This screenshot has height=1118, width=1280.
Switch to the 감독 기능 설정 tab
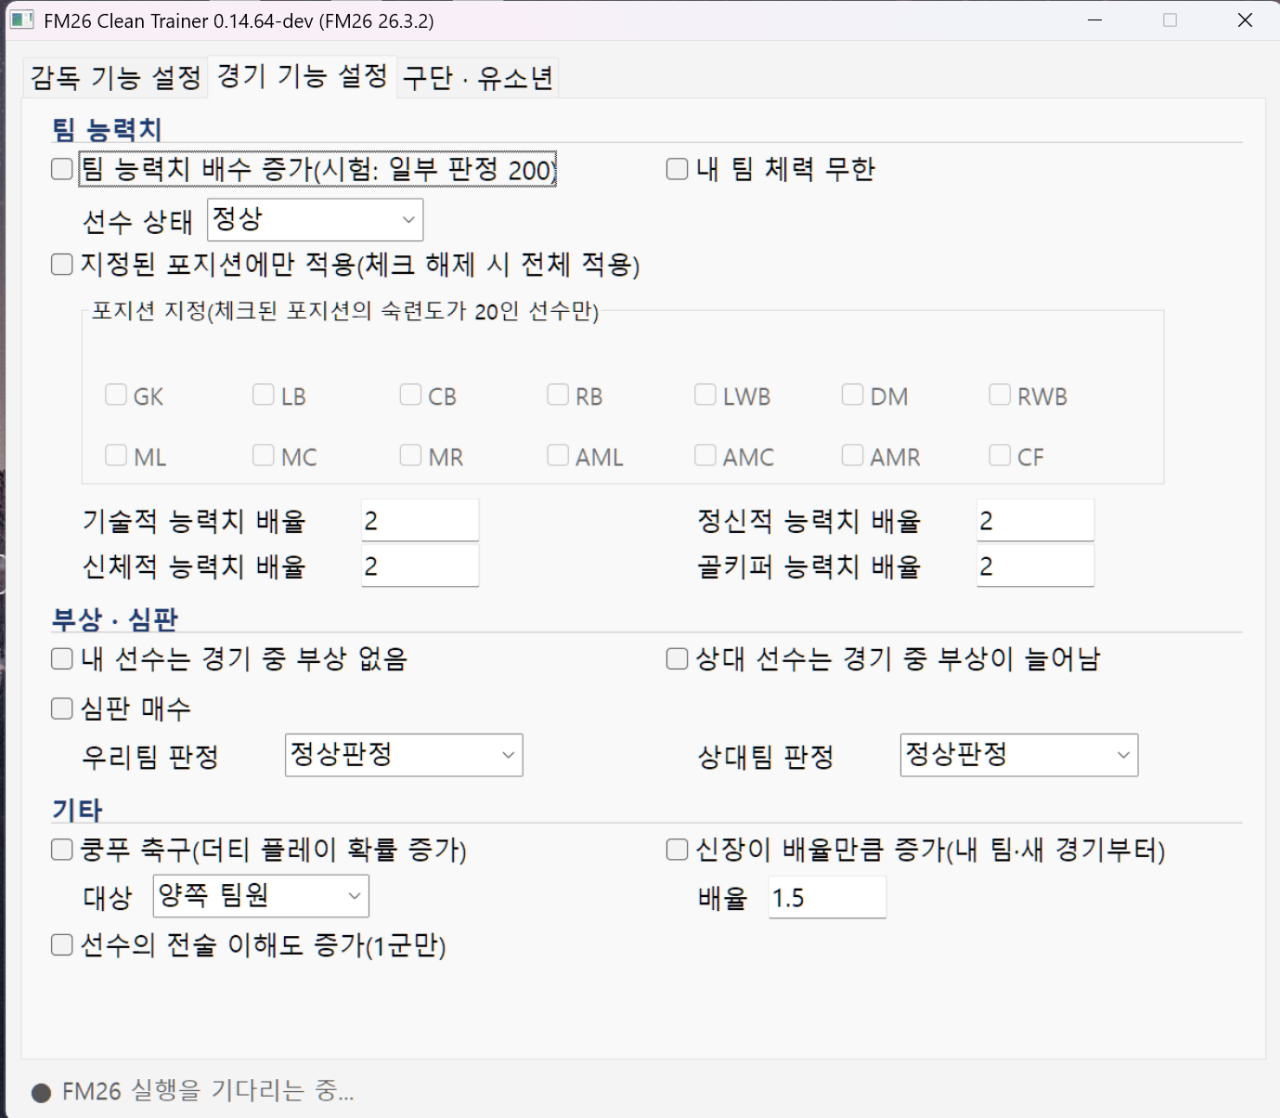click(x=116, y=77)
